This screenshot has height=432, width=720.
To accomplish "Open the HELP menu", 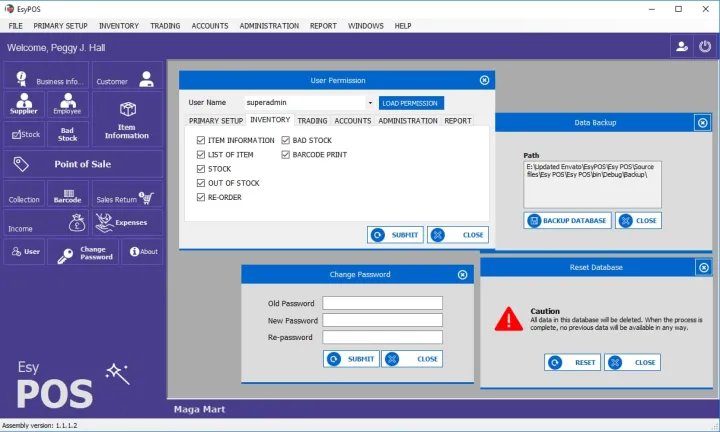I will [403, 26].
